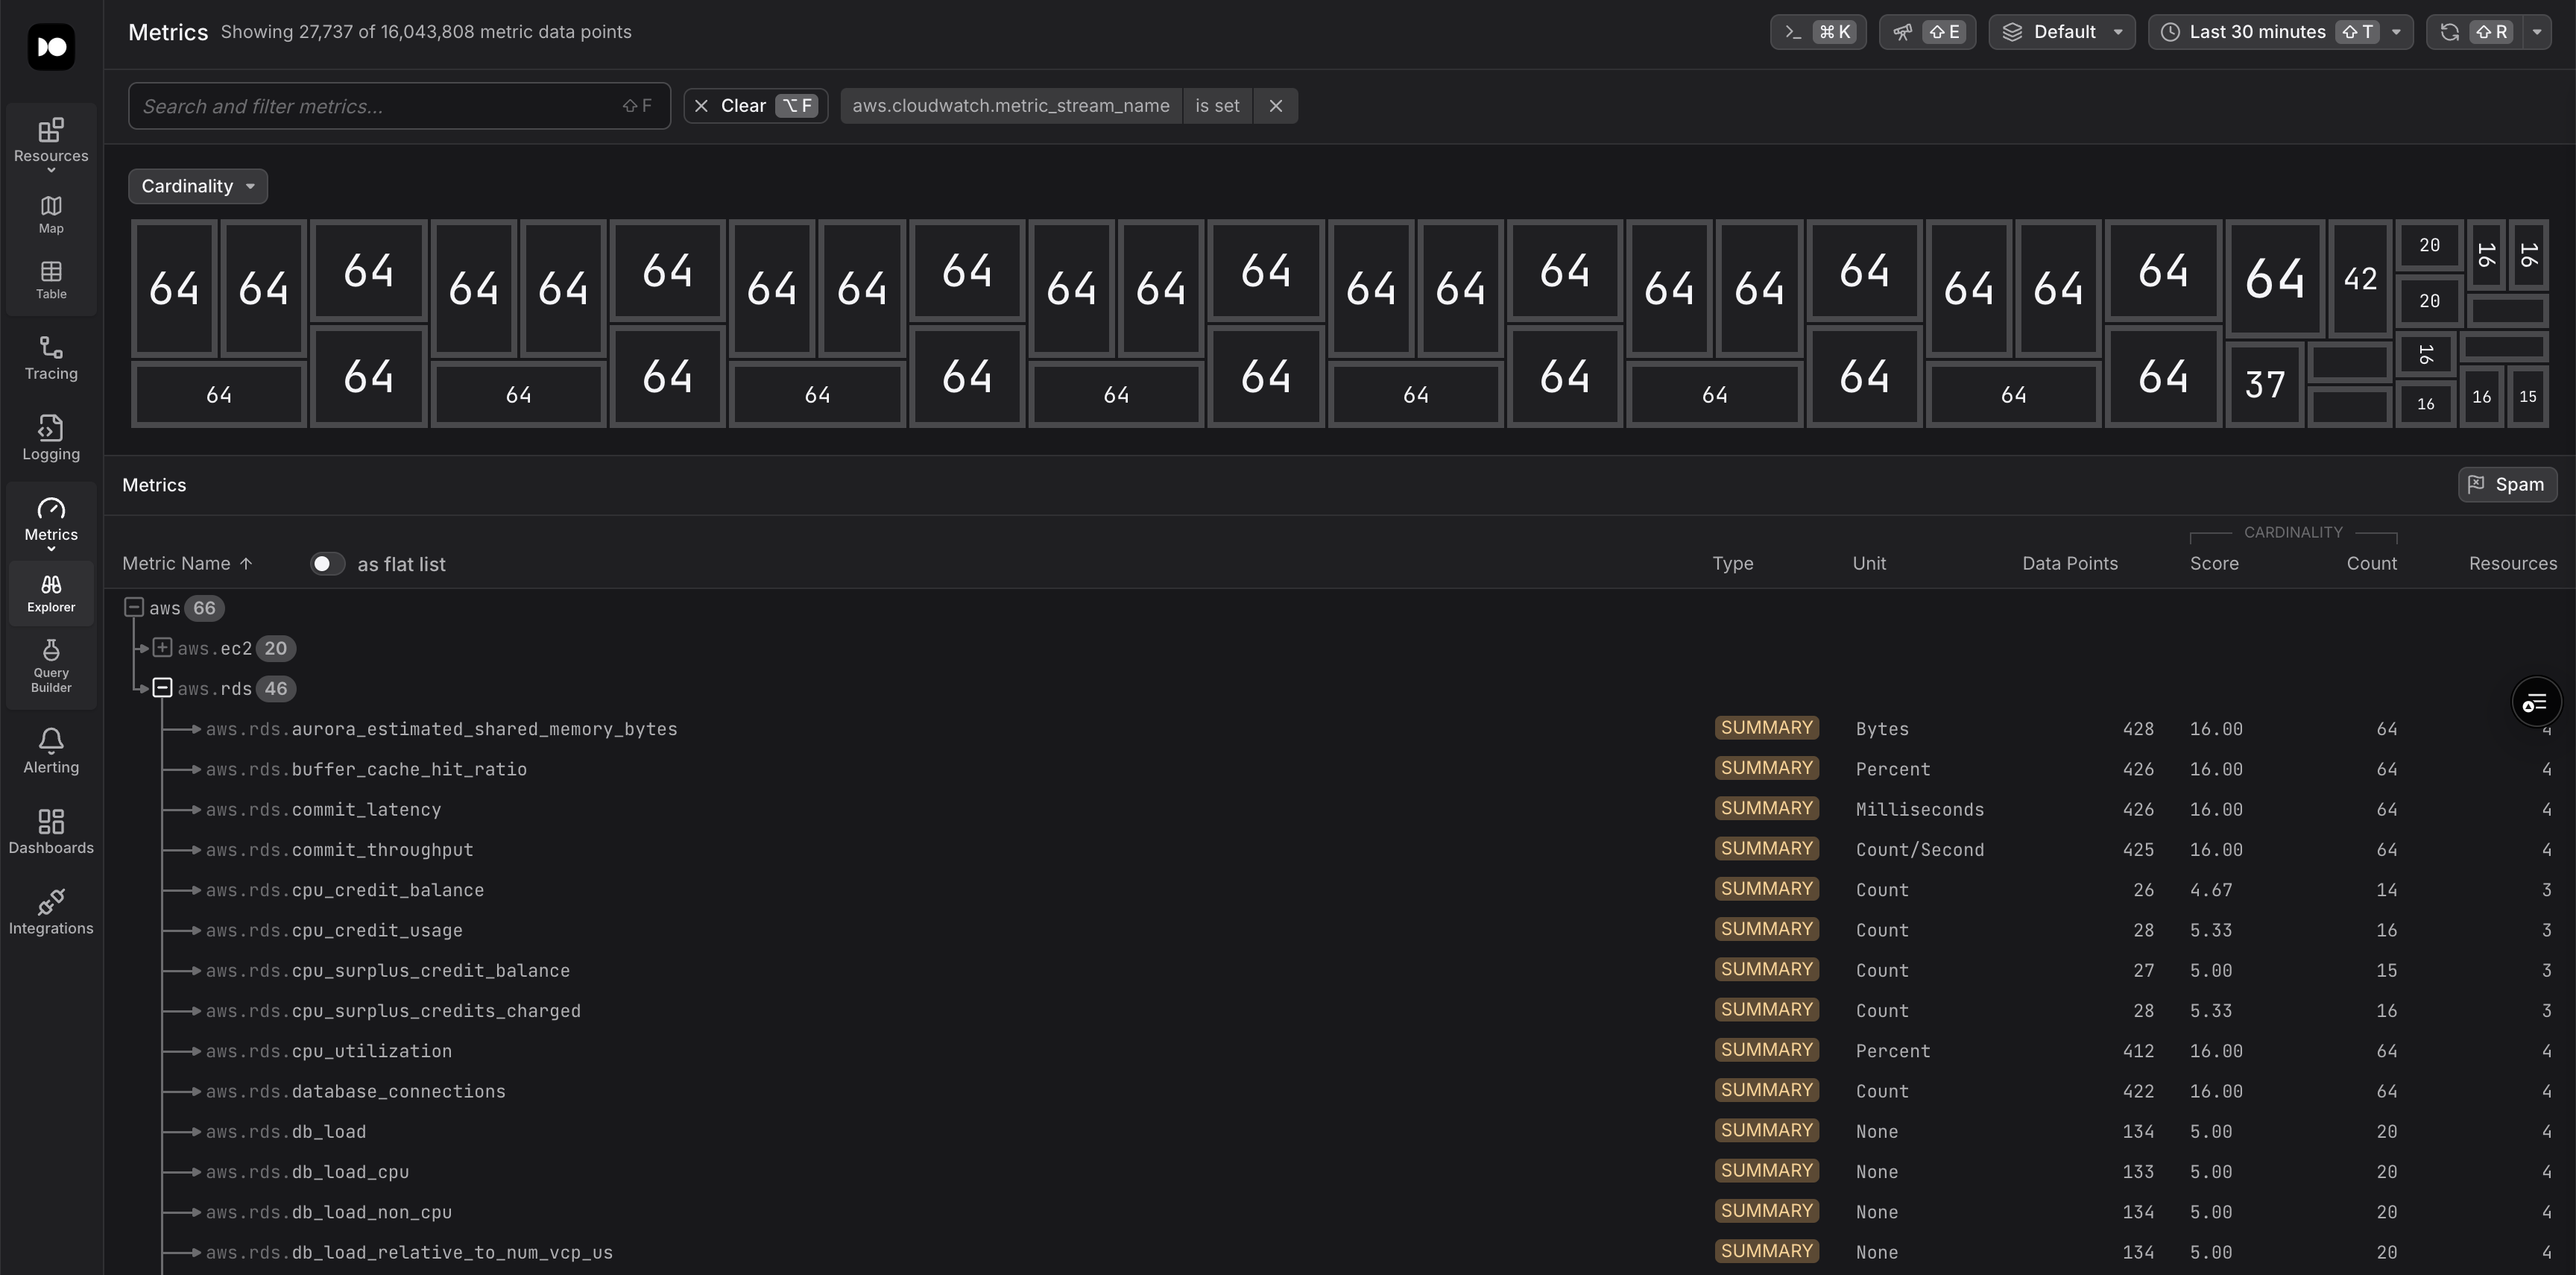Viewport: 2576px width, 1275px height.
Task: Go to the Tracing section
Action: pyautogui.click(x=51, y=358)
